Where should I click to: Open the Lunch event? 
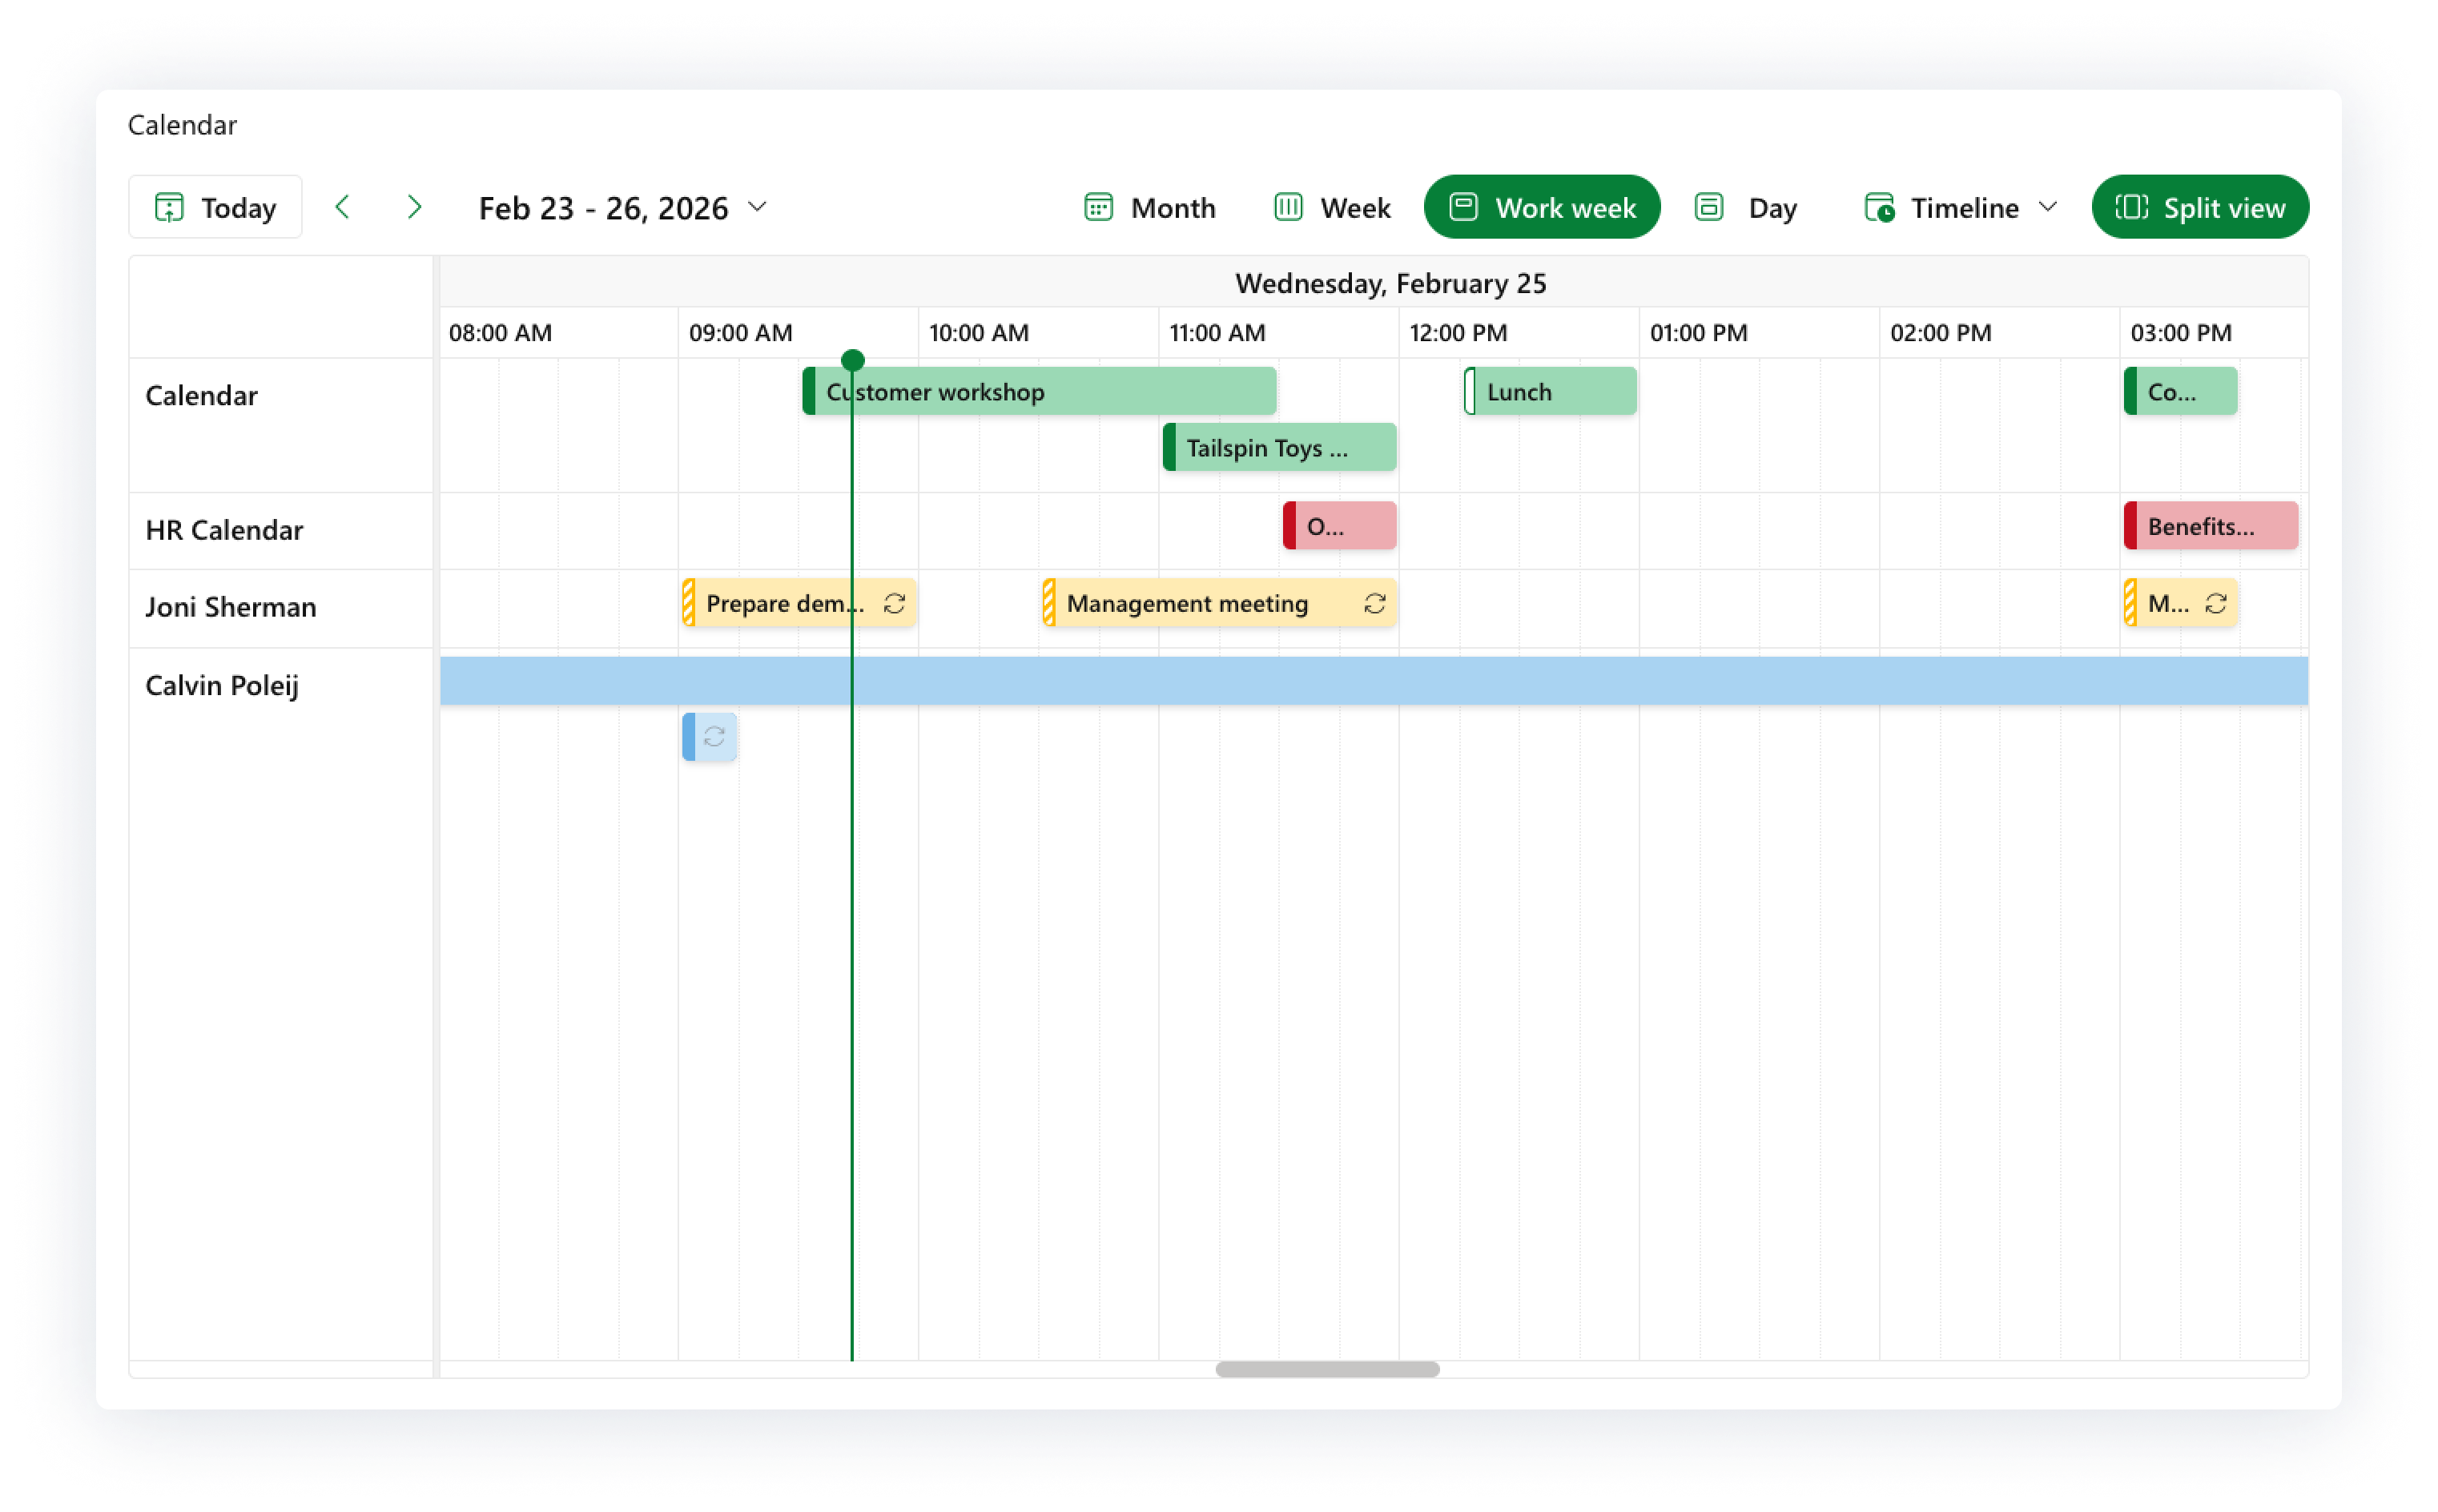point(1550,391)
